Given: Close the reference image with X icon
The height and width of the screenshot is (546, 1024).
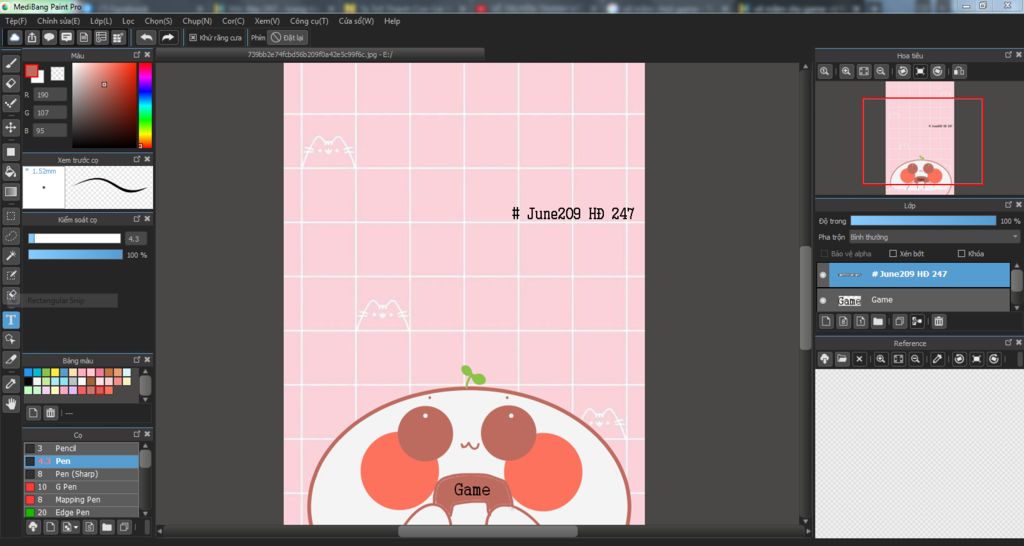Looking at the screenshot, I should pyautogui.click(x=859, y=359).
